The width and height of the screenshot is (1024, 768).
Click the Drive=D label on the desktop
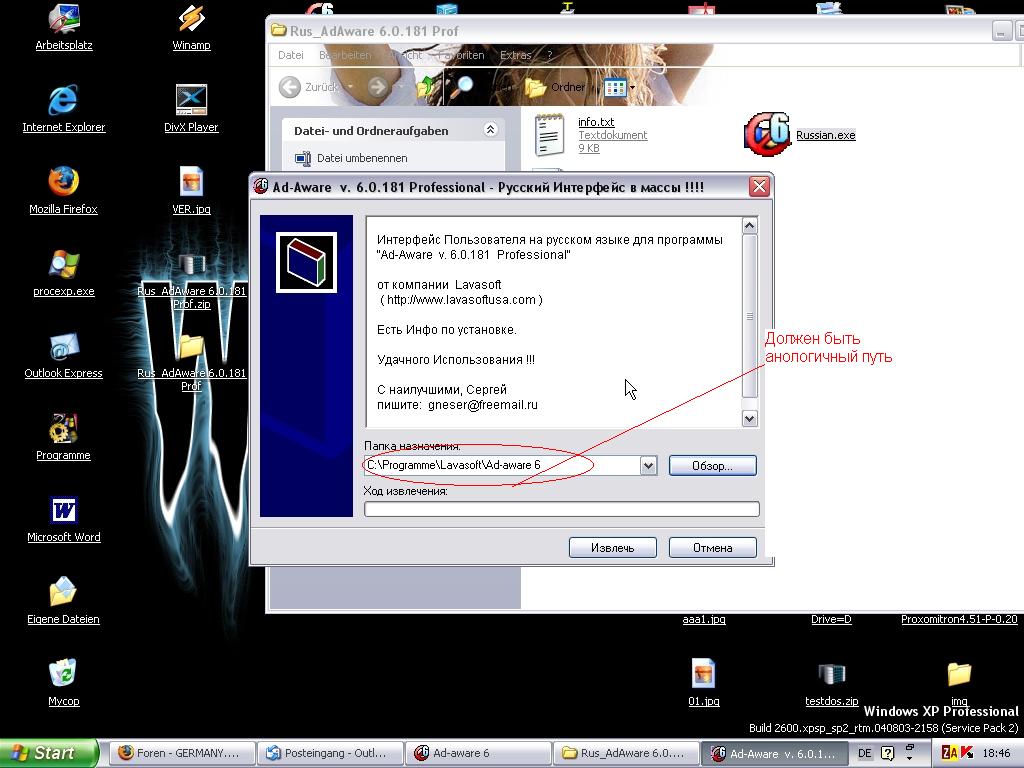click(x=831, y=619)
